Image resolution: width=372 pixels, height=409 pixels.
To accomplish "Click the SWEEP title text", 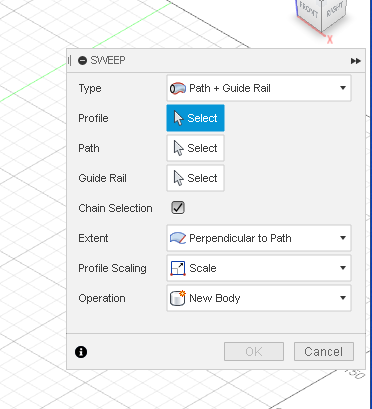I will tap(108, 61).
